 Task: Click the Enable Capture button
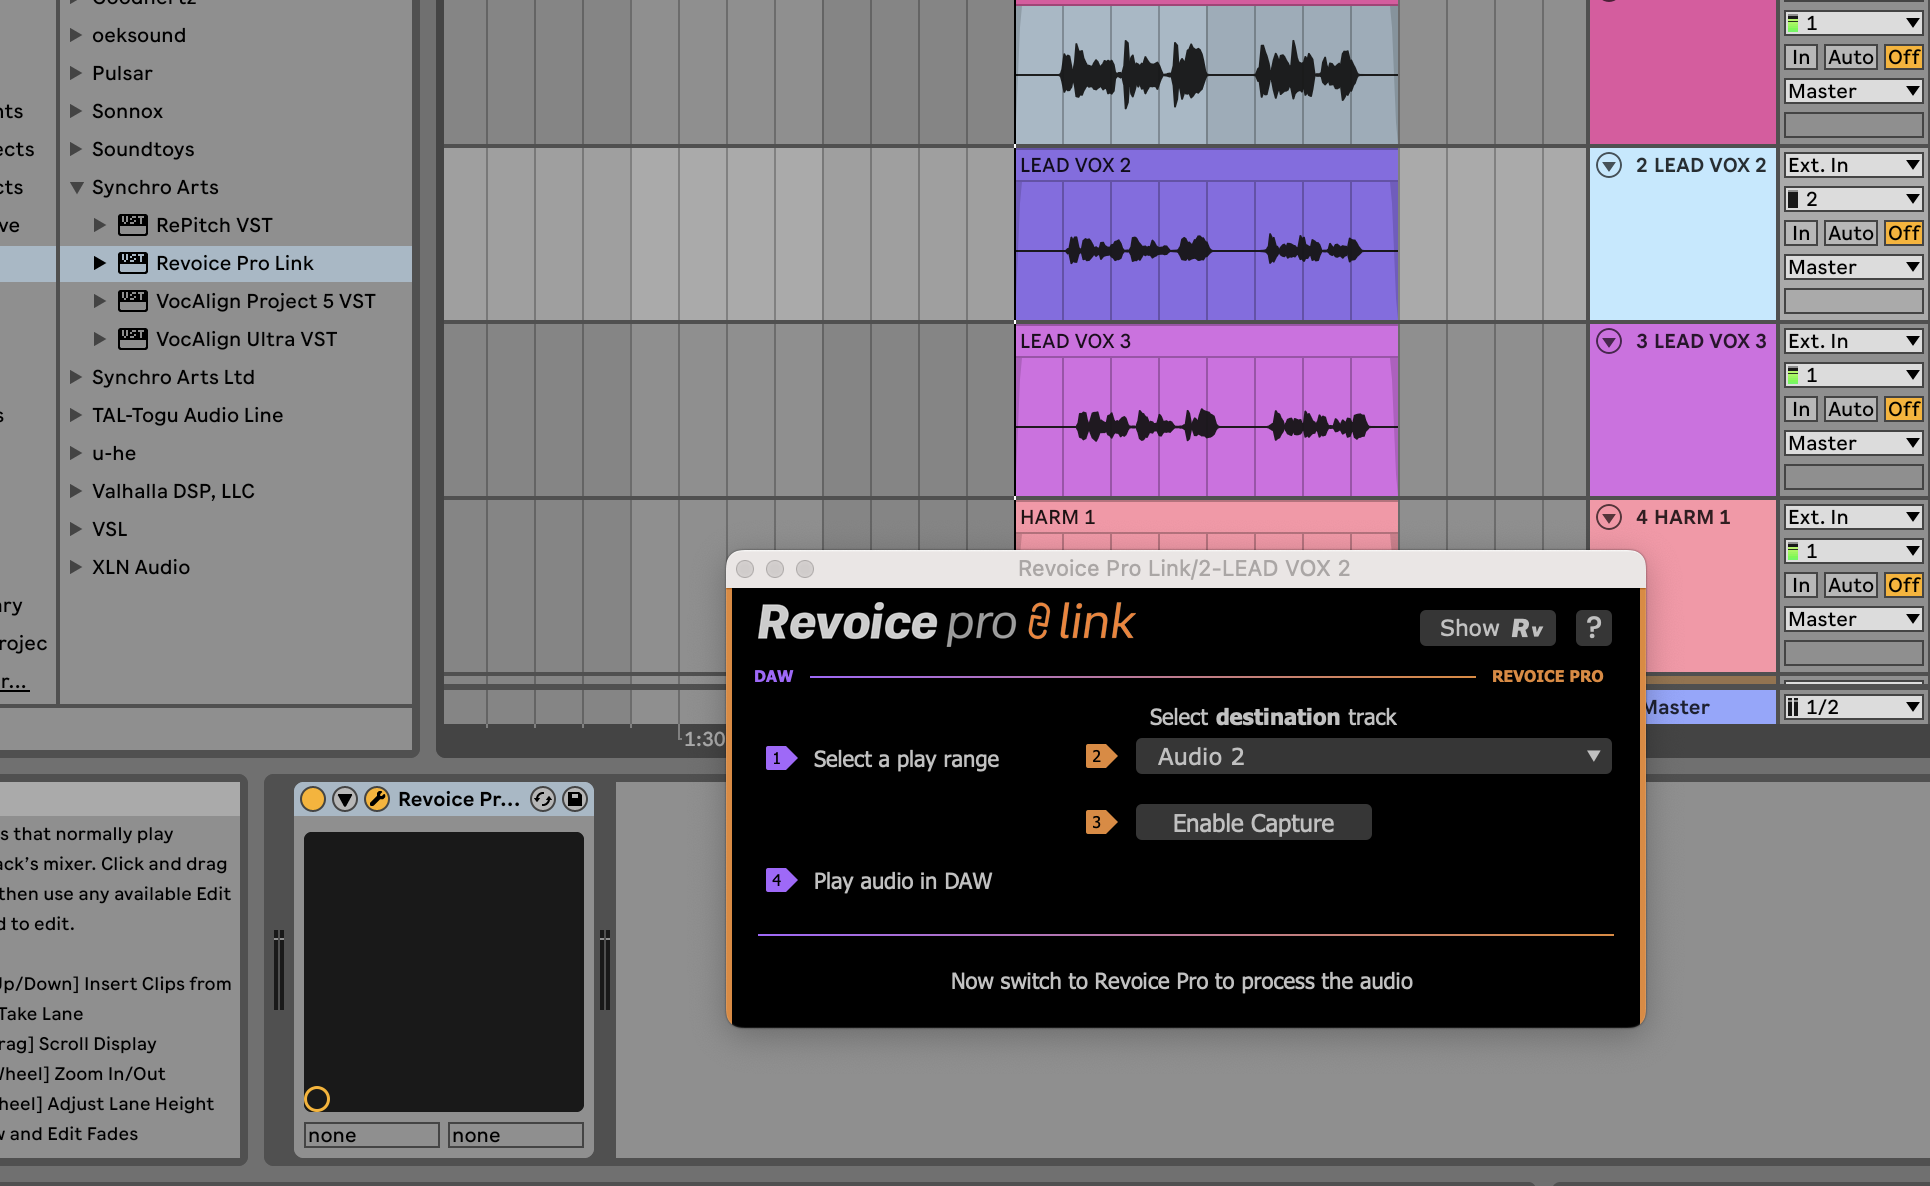click(x=1253, y=823)
